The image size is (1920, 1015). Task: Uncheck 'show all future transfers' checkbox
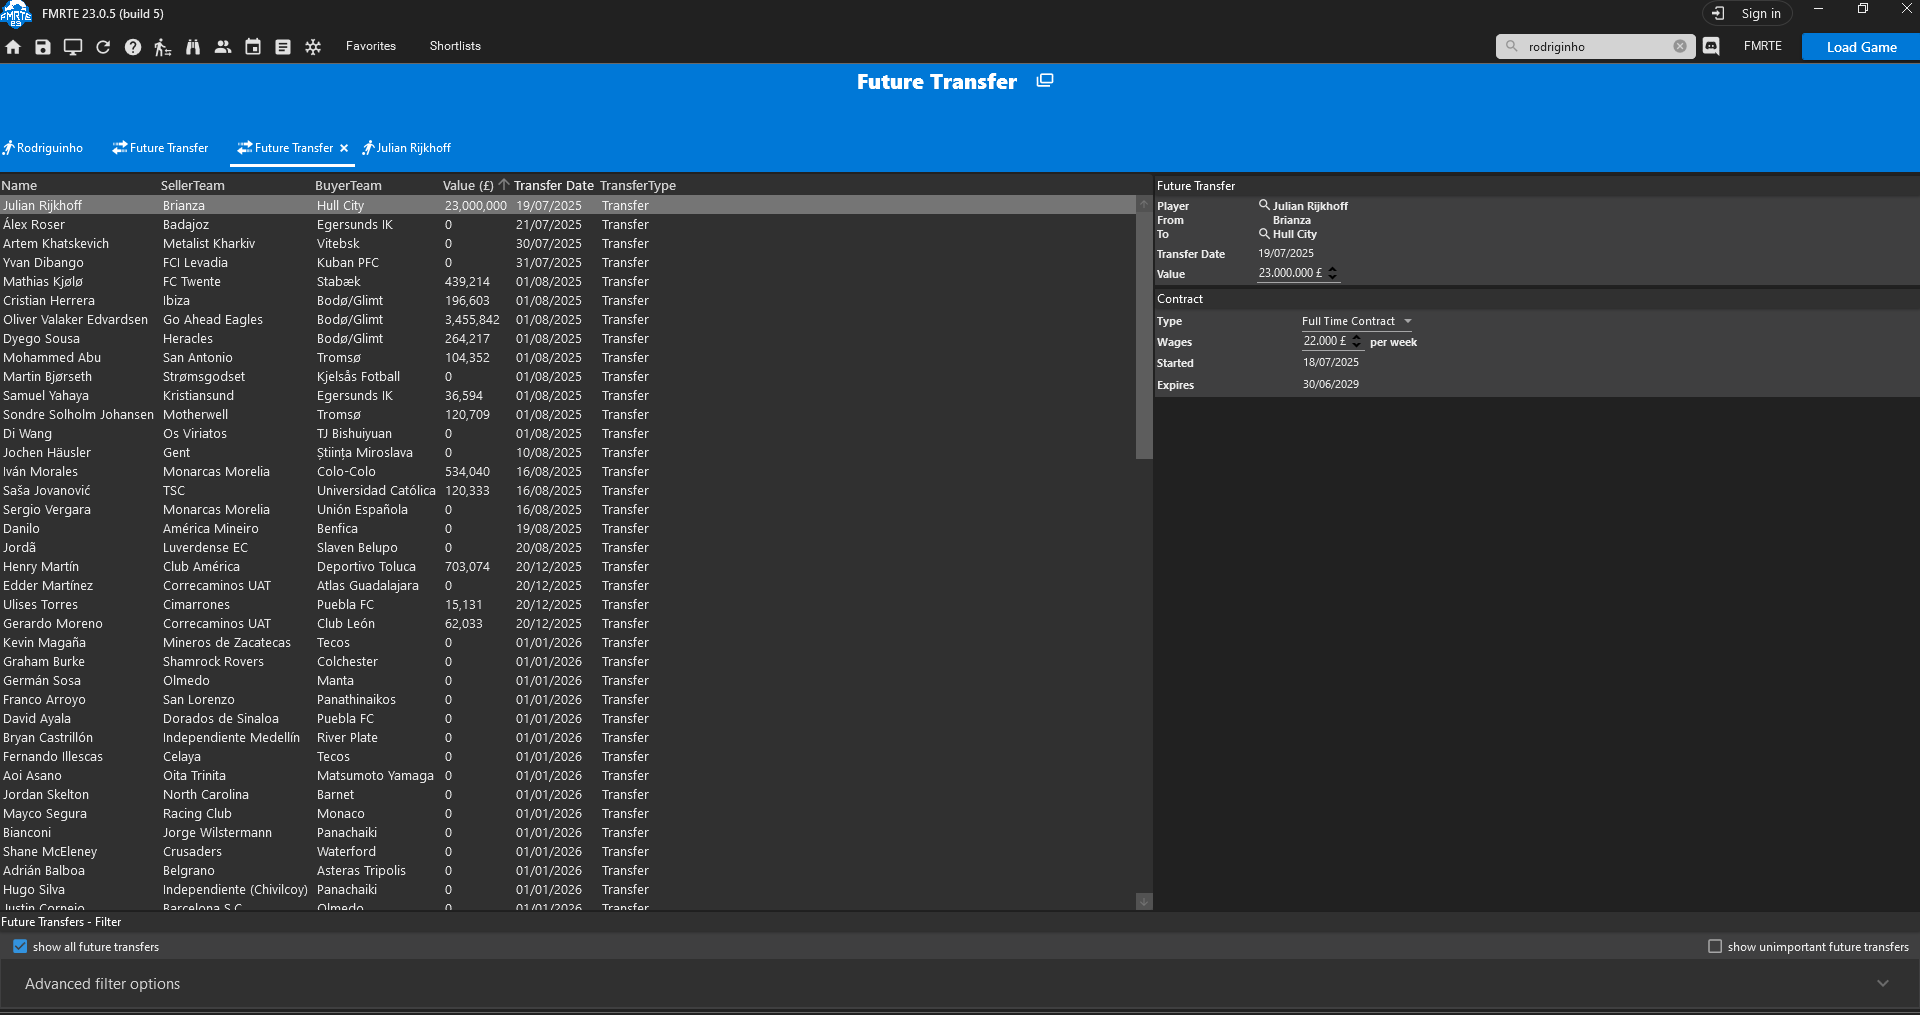[x=20, y=946]
